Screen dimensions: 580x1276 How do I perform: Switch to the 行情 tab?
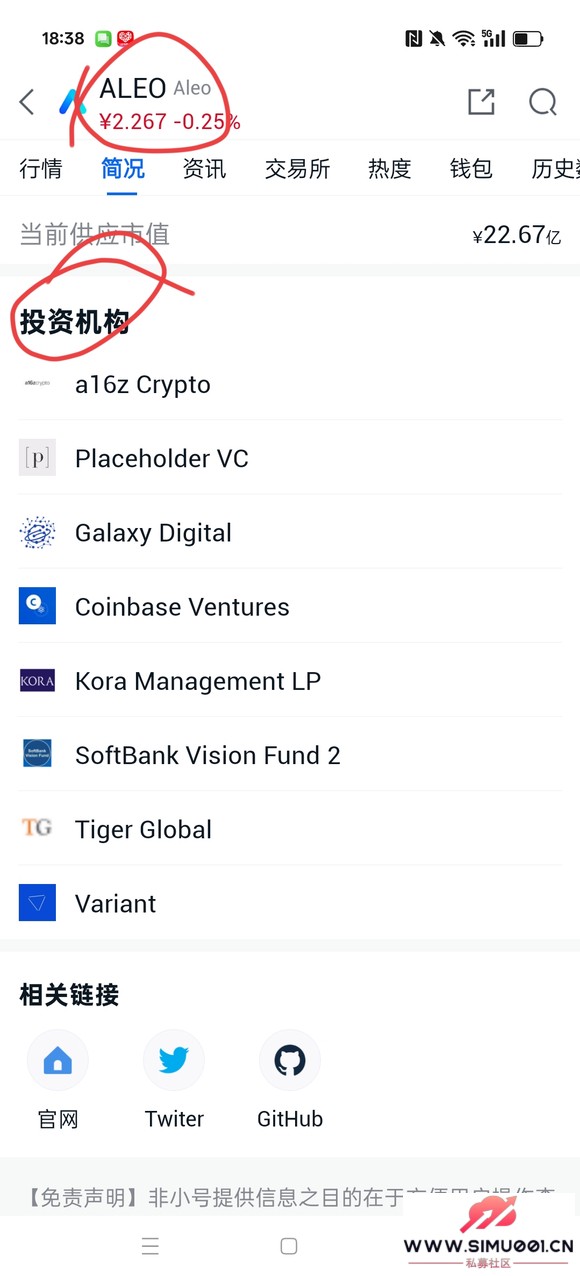click(x=41, y=169)
